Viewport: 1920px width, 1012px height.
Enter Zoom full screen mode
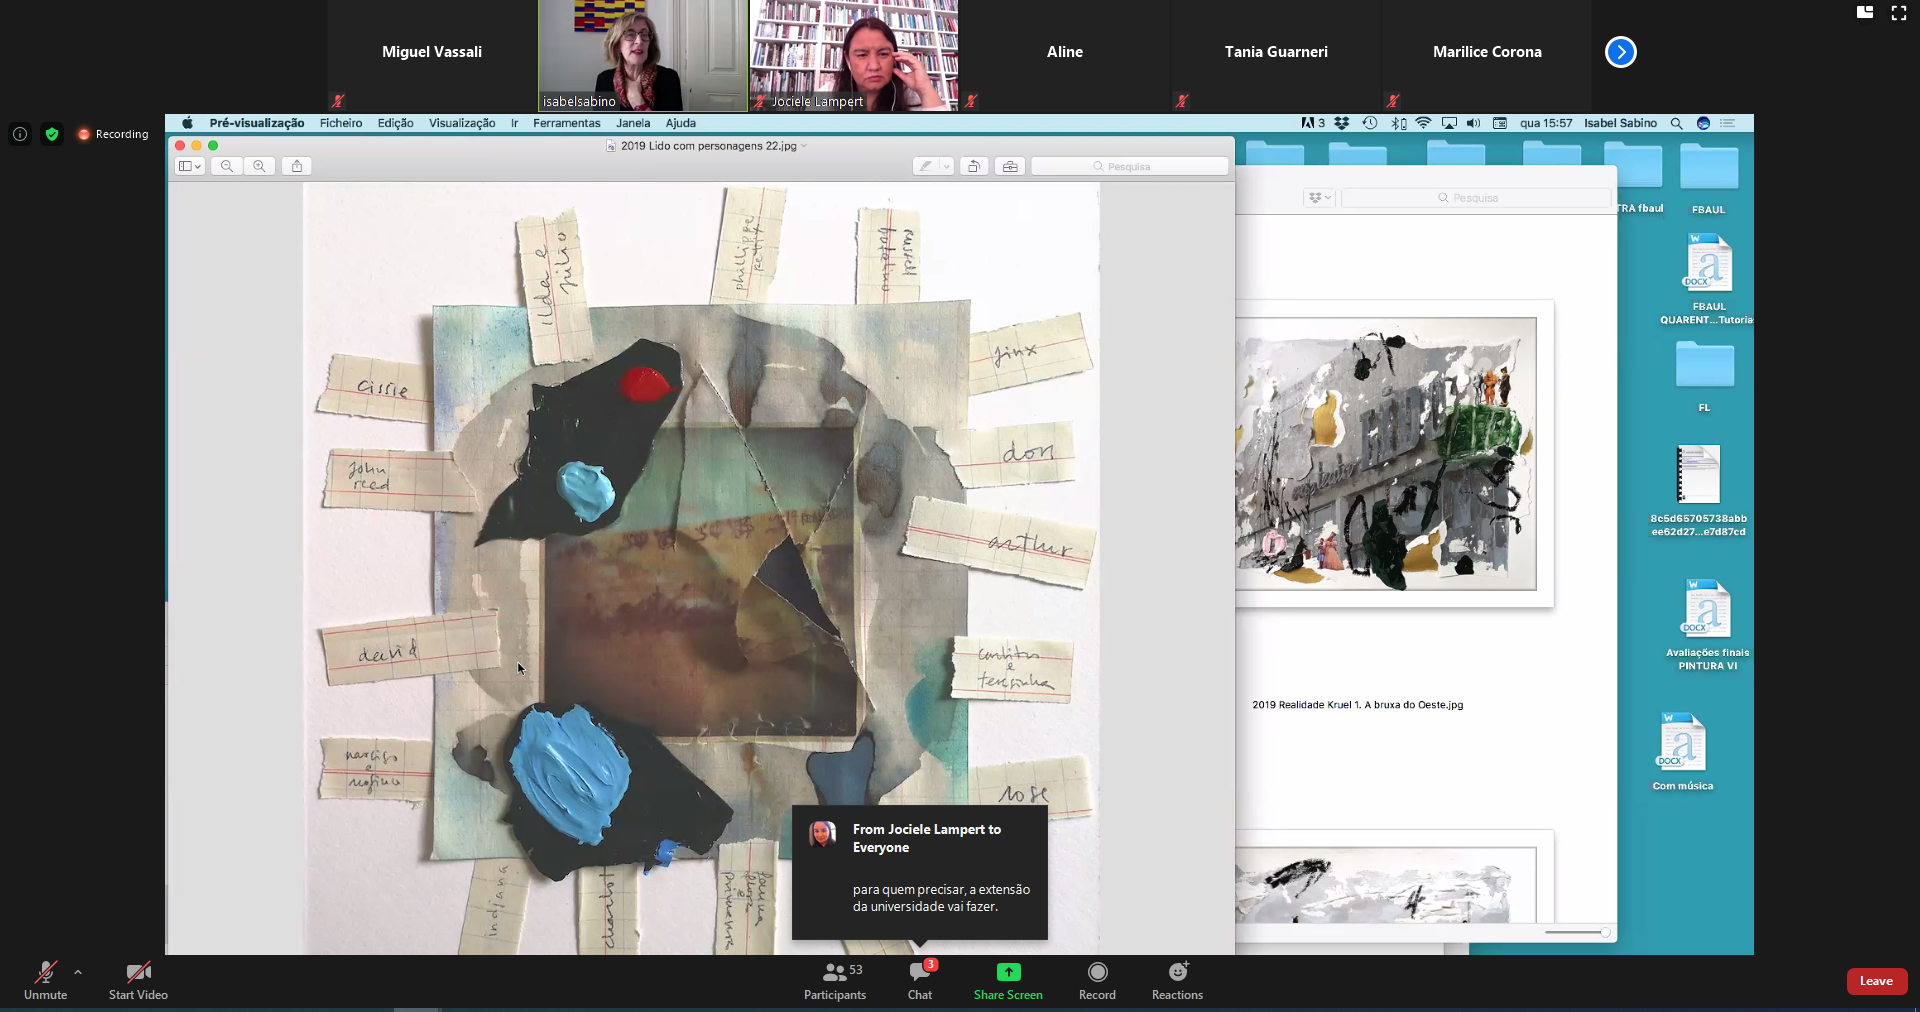[1899, 12]
